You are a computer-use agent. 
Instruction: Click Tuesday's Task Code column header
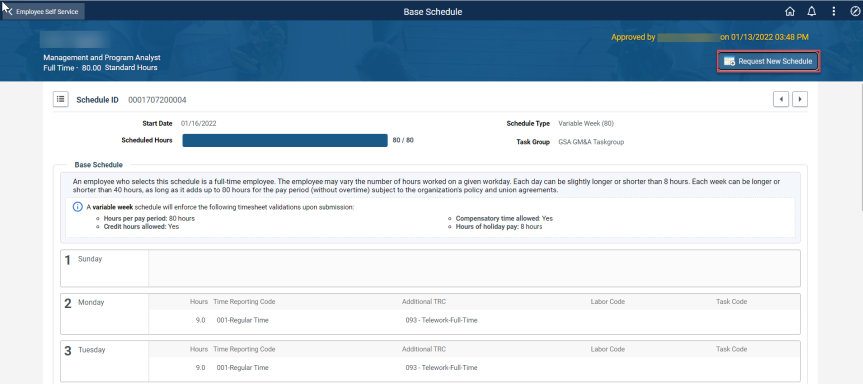click(731, 349)
